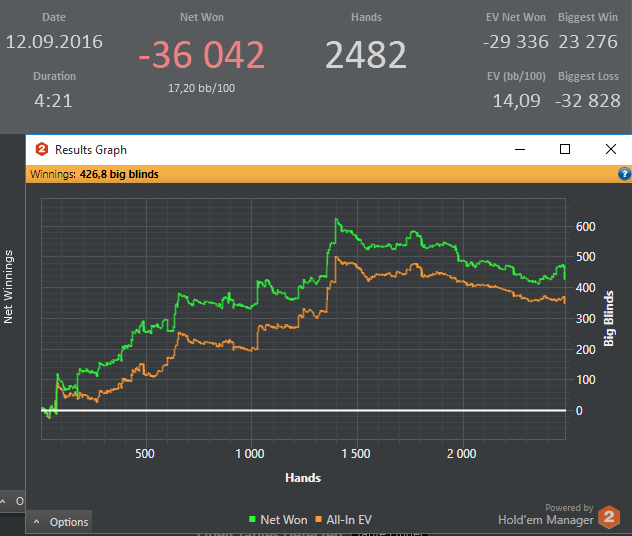This screenshot has width=632, height=536.
Task: Click the collapsed arrow tab at left edge
Action: pyautogui.click(x=12, y=501)
